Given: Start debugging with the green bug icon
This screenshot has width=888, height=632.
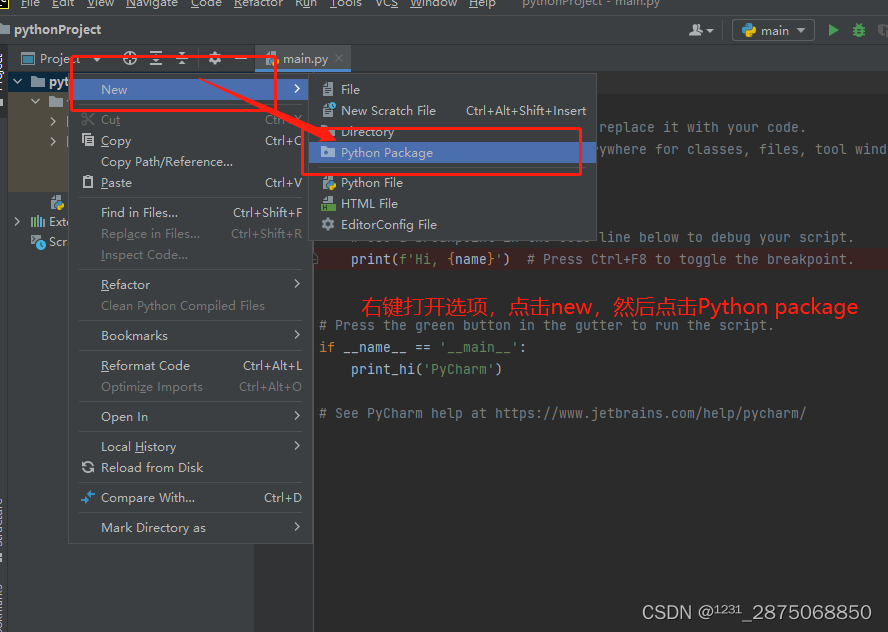Looking at the screenshot, I should point(859,30).
